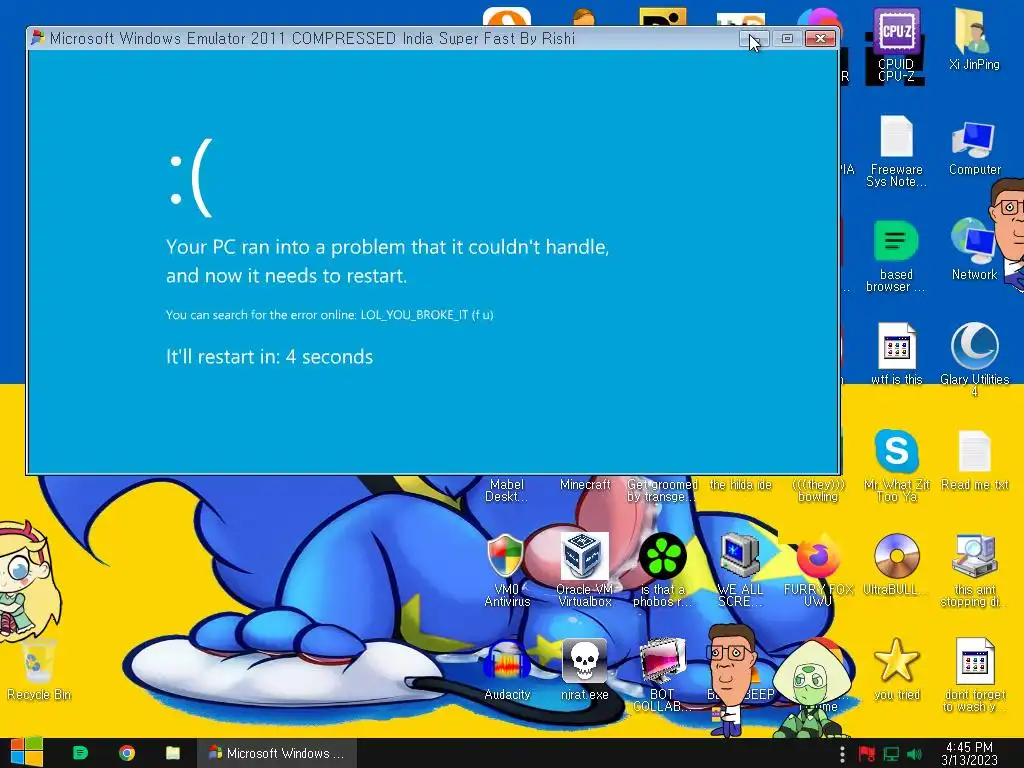The image size is (1024, 768).
Task: Minimize the Windows Emulator window
Action: pos(754,39)
